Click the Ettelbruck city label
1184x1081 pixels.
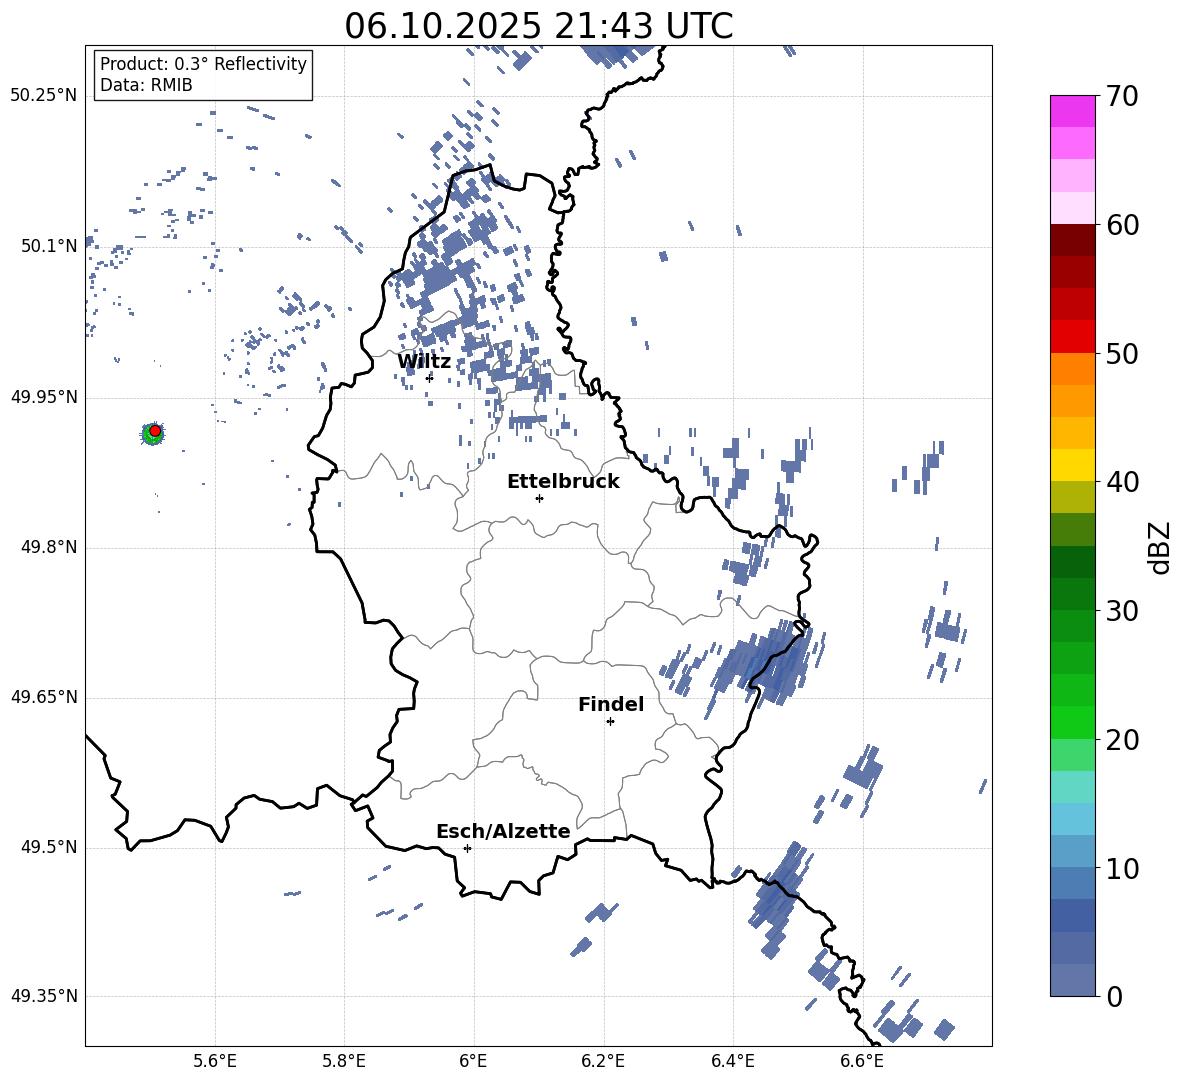pyautogui.click(x=563, y=482)
